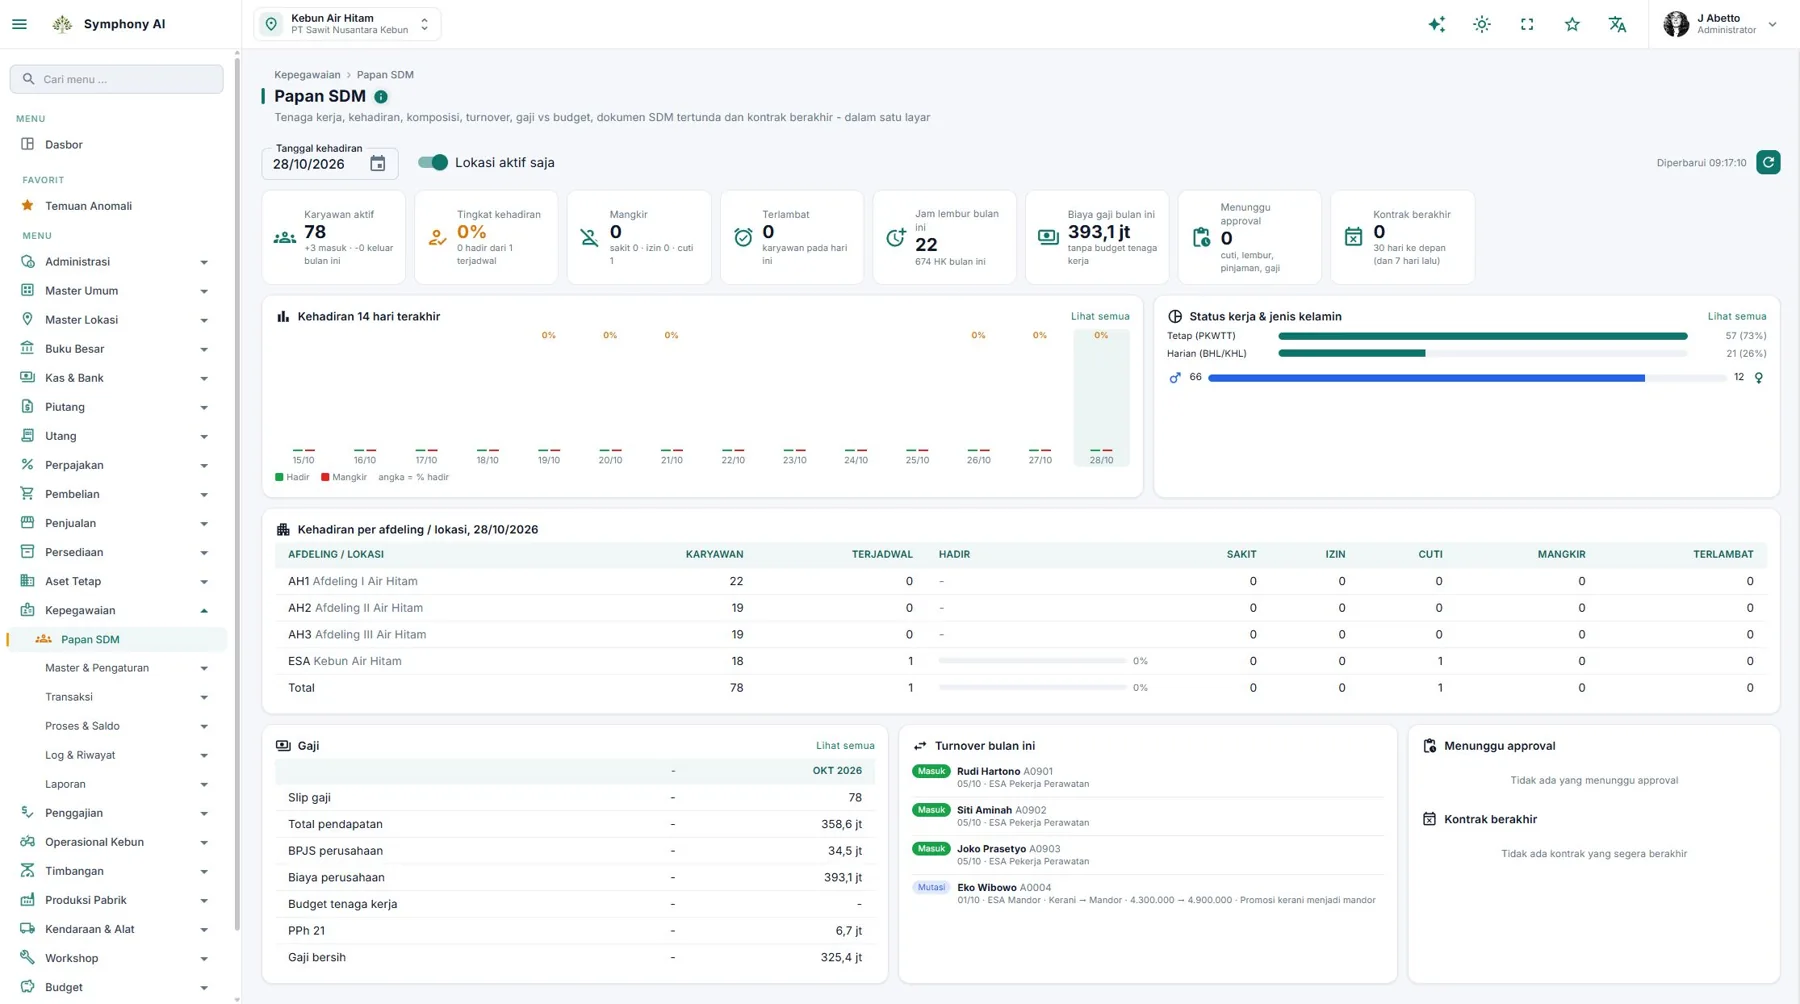
Task: Enter fullscreen mode icon
Action: tap(1527, 24)
